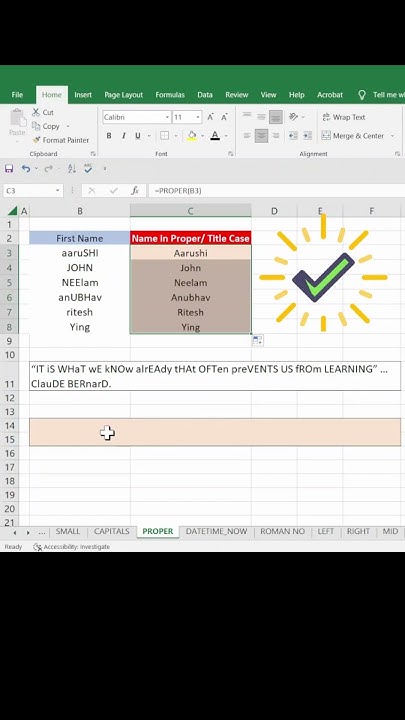Image resolution: width=405 pixels, height=720 pixels.
Task: Open the Font Color dropdown arrow
Action: pyautogui.click(x=225, y=136)
